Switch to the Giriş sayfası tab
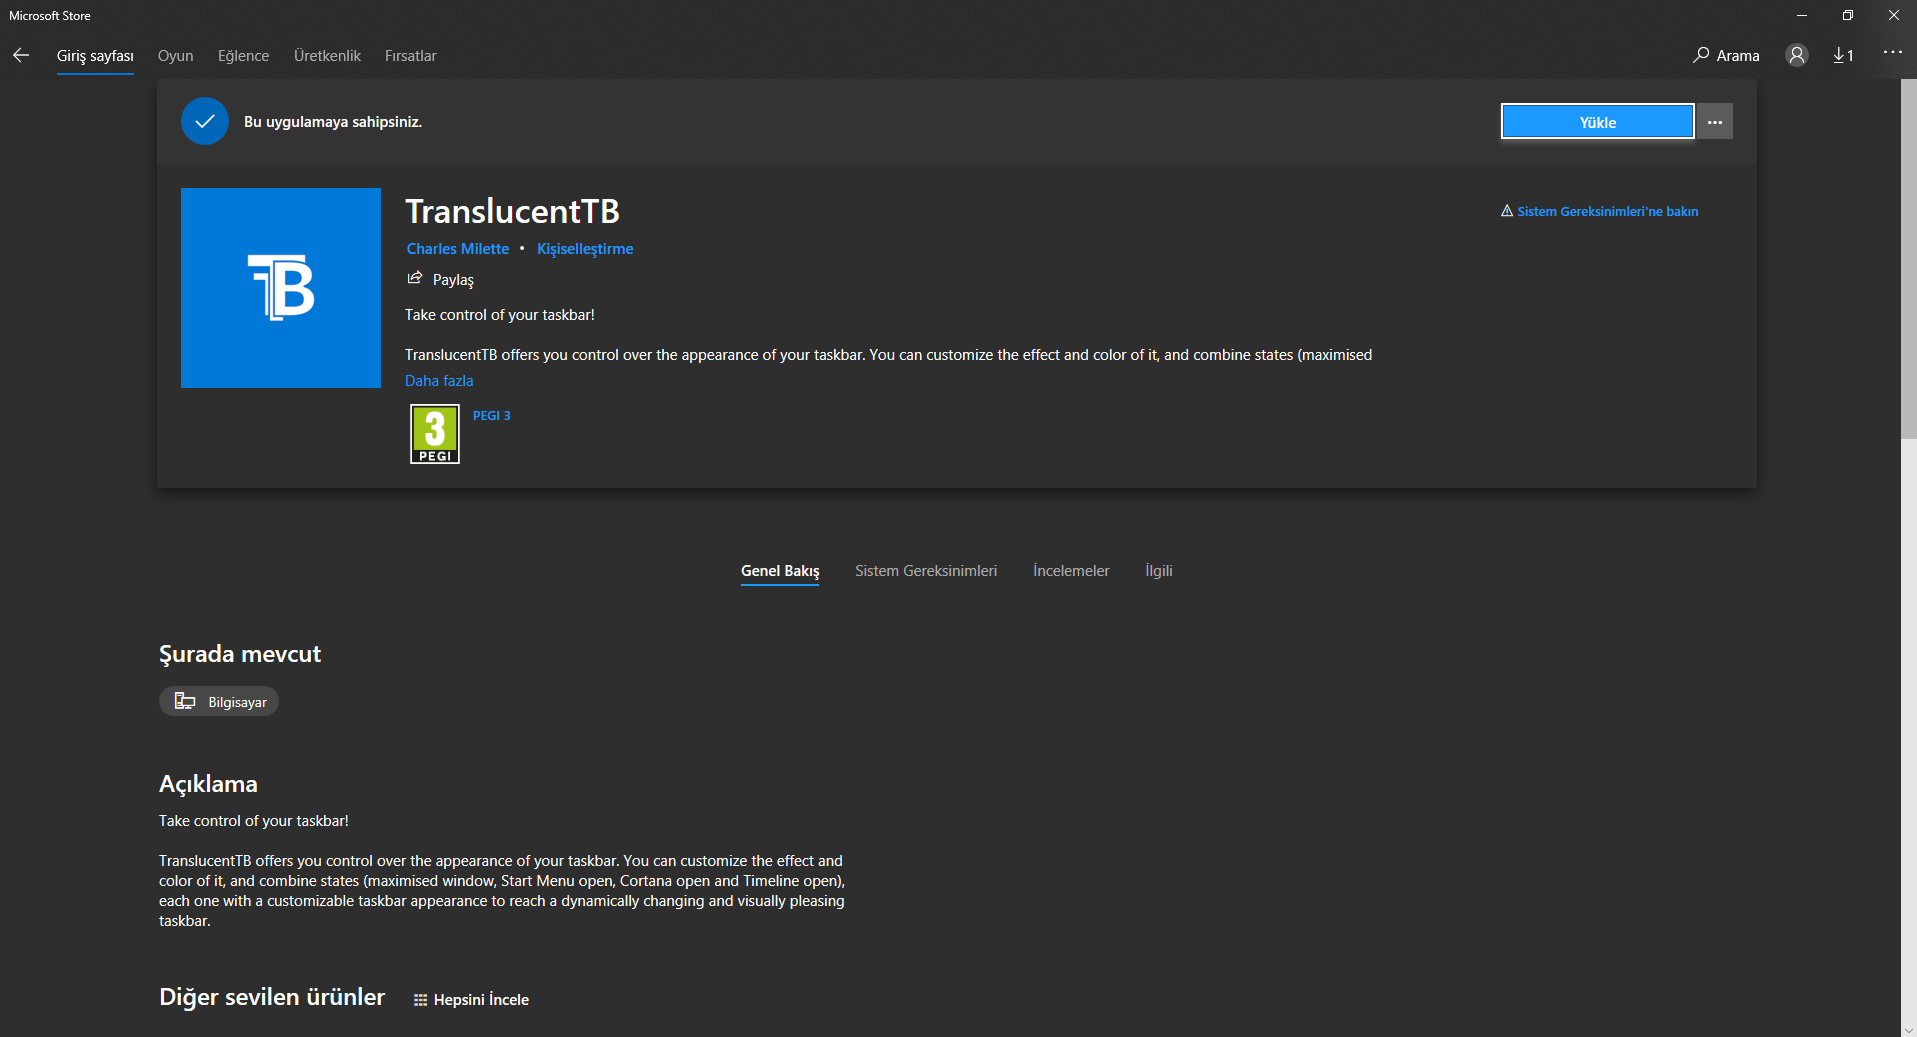This screenshot has width=1917, height=1037. [x=95, y=56]
